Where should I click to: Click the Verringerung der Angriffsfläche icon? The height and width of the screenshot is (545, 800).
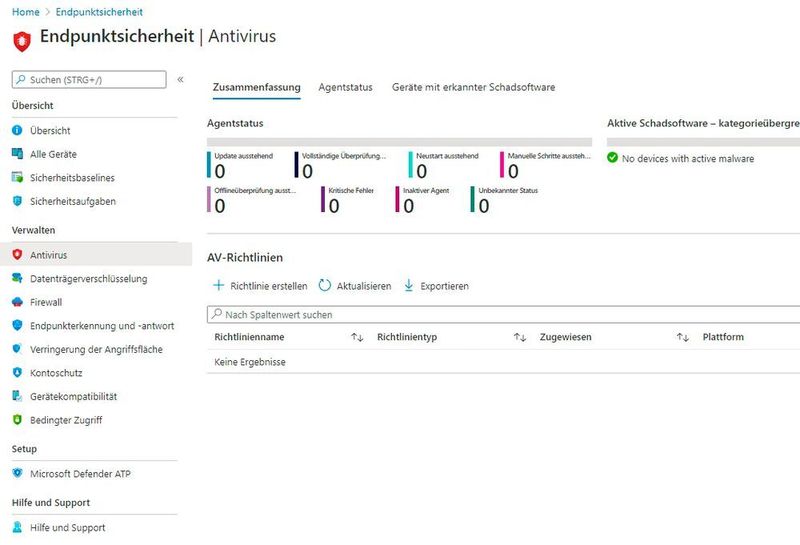[x=17, y=349]
